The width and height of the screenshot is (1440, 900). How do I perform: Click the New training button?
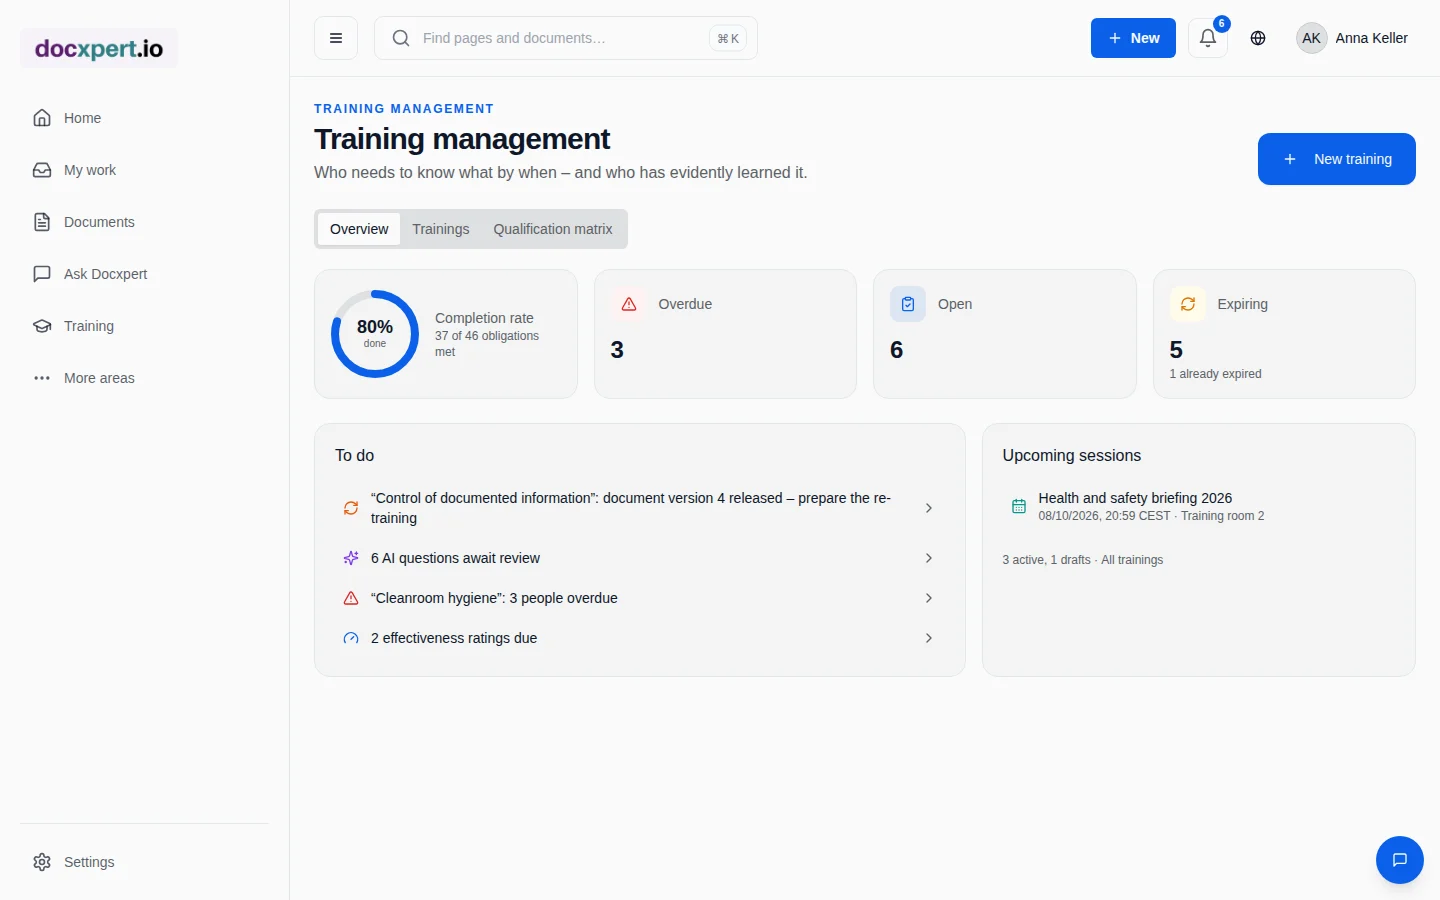click(1337, 159)
